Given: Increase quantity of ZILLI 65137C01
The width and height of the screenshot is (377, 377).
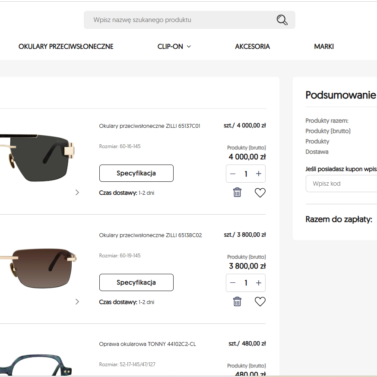Looking at the screenshot, I should 258,174.
